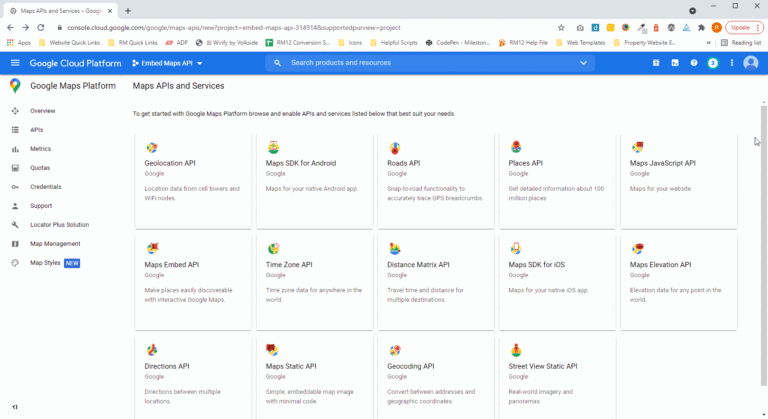The width and height of the screenshot is (768, 419).
Task: Click the Maps SDK for Android icon
Action: [273, 147]
